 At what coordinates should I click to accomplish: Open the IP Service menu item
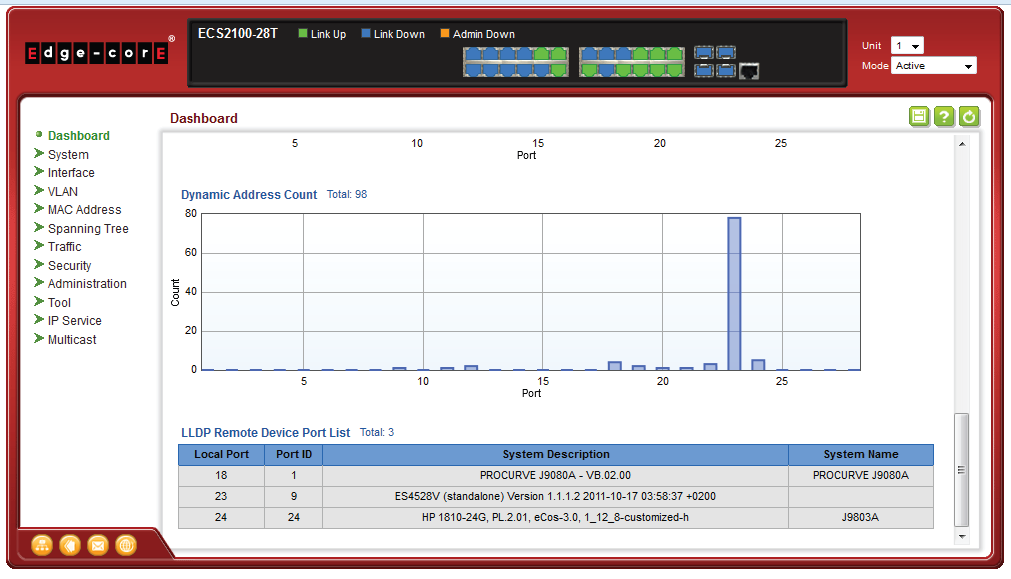(74, 320)
